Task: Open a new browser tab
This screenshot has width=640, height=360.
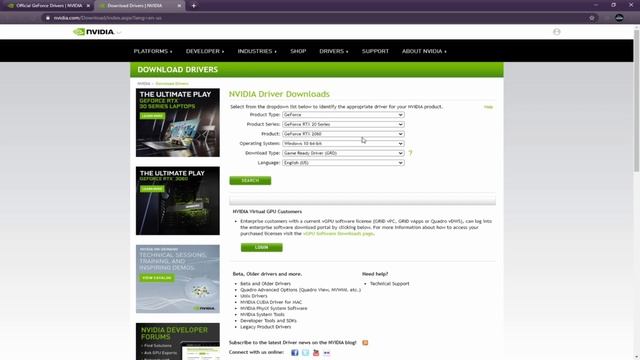Action: tap(194, 6)
